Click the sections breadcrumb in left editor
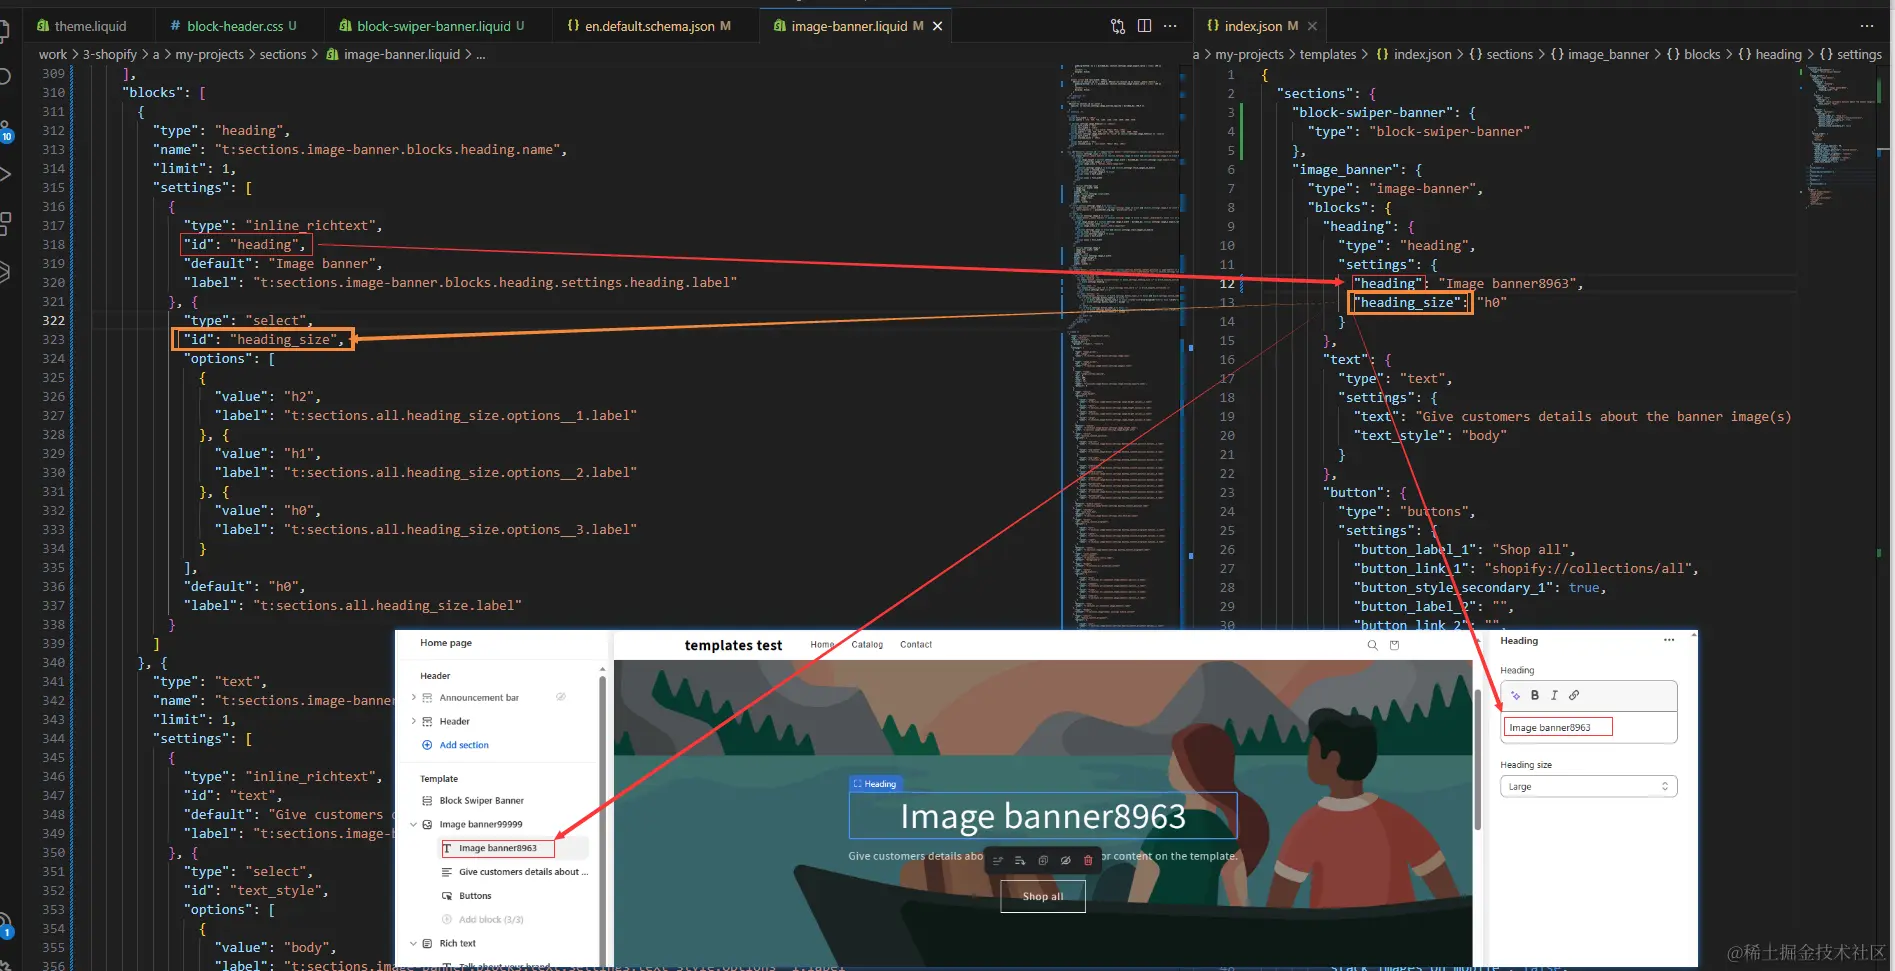 click(x=283, y=54)
